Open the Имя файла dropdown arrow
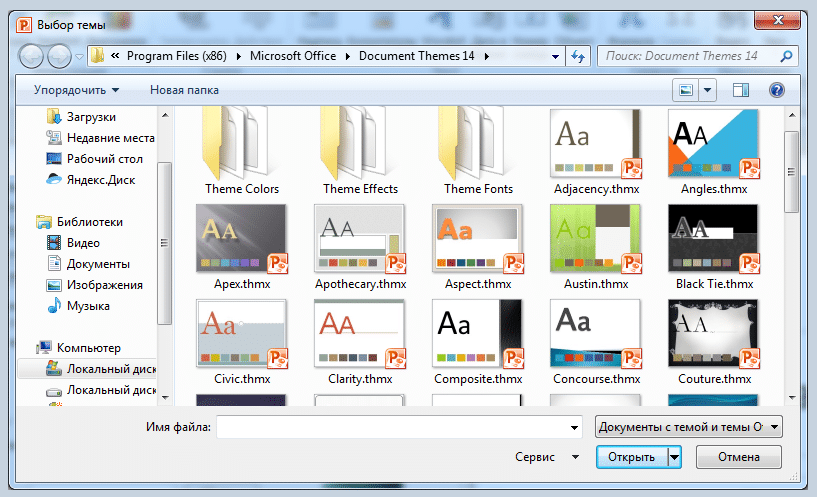Screen dimensions: 817x497 (574, 427)
